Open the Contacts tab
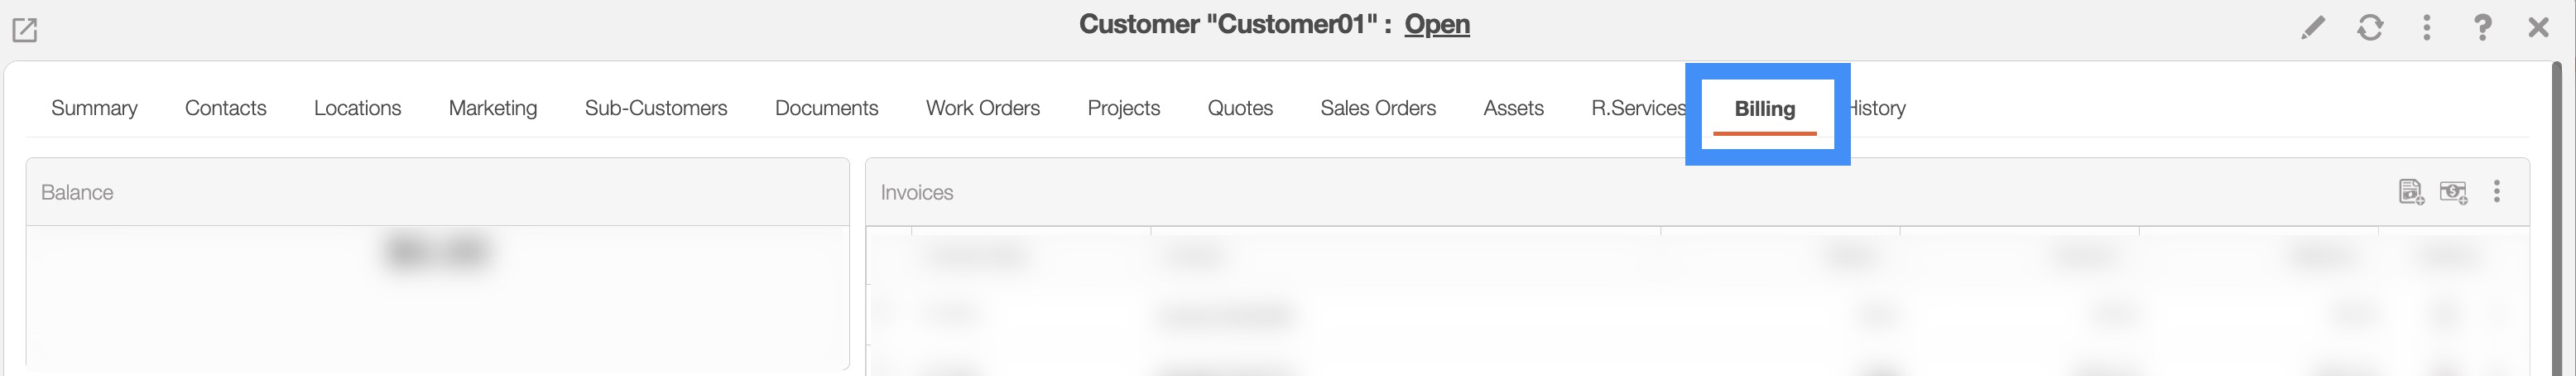2576x376 pixels. click(x=225, y=108)
